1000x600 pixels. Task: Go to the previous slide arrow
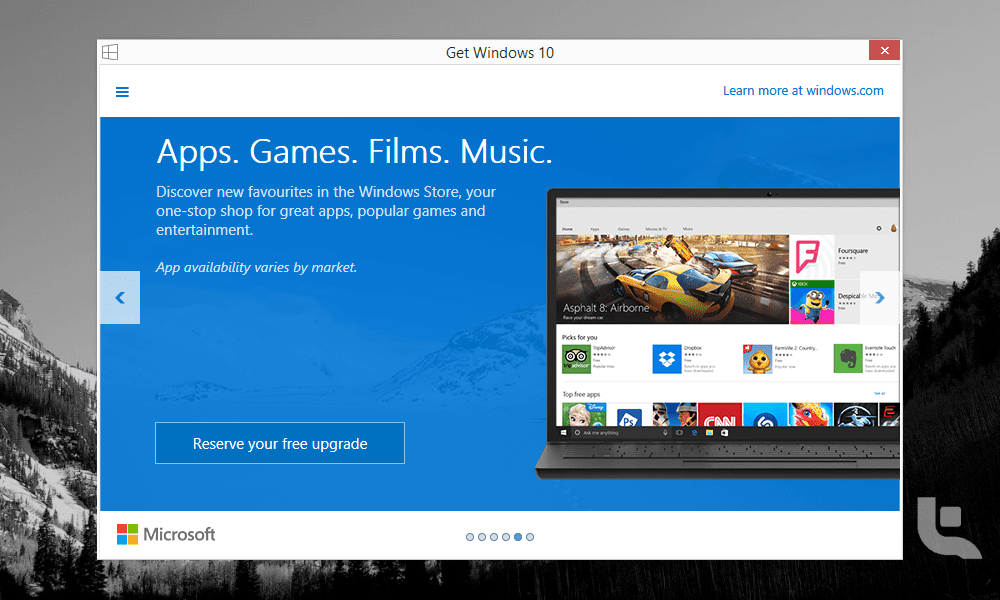(120, 298)
